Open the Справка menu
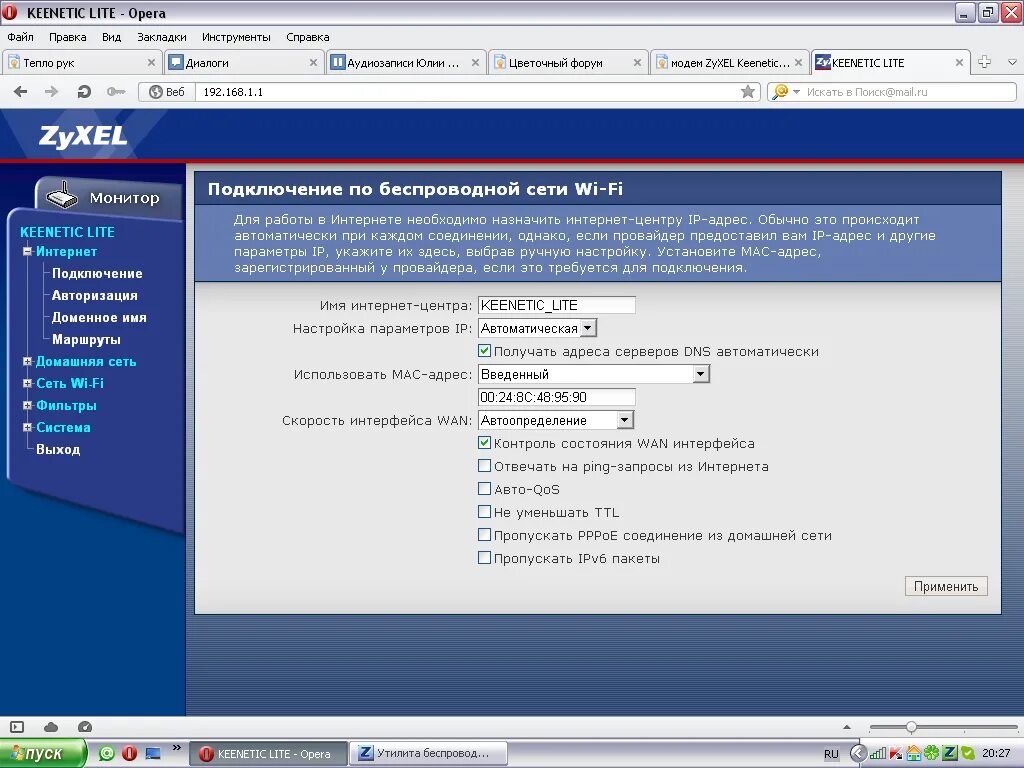This screenshot has height=768, width=1024. coord(308,37)
